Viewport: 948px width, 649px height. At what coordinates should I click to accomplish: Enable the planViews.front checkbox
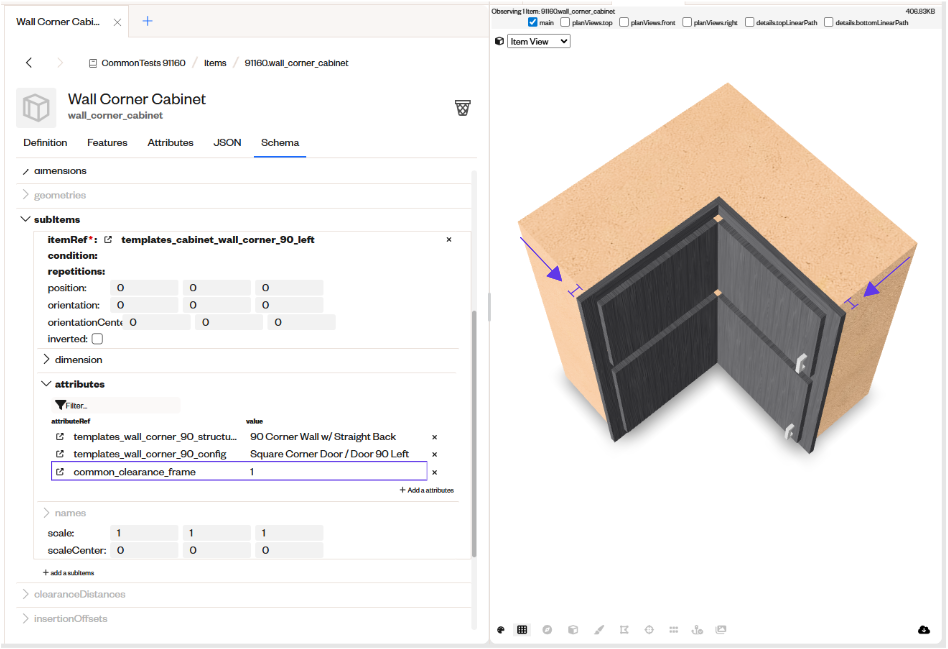(x=624, y=22)
